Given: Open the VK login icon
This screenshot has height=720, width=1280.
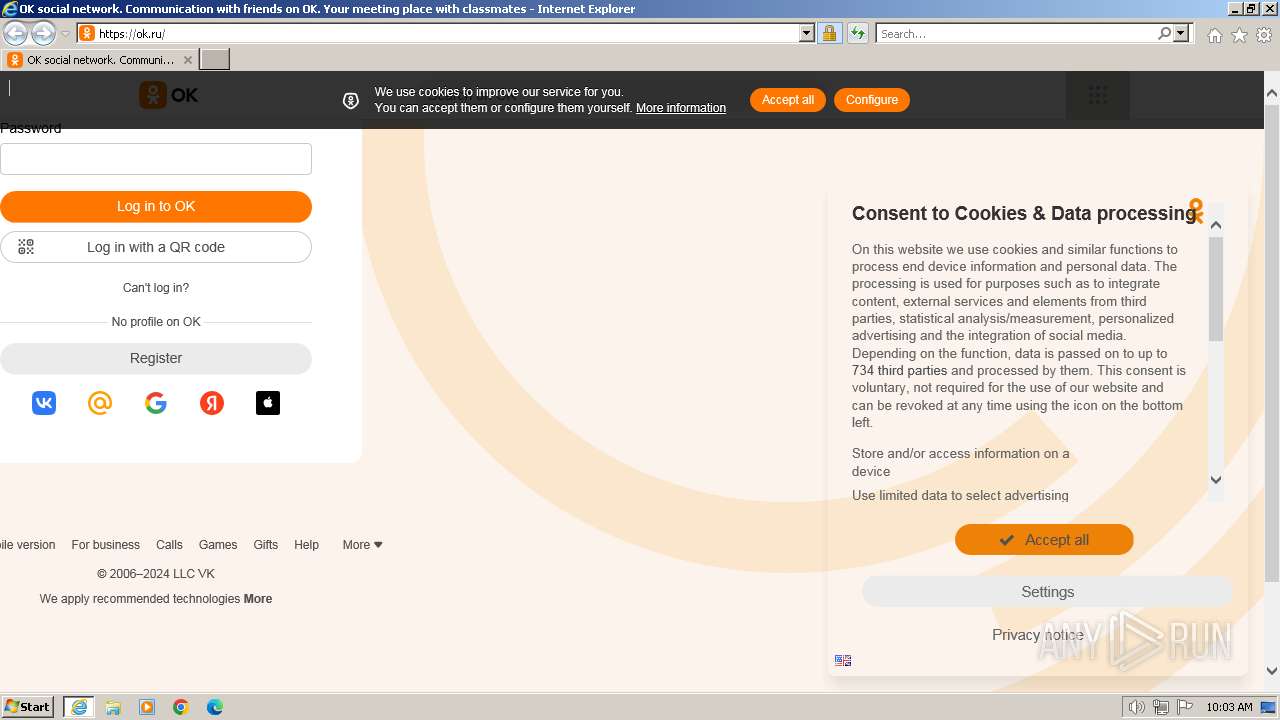Looking at the screenshot, I should (44, 403).
